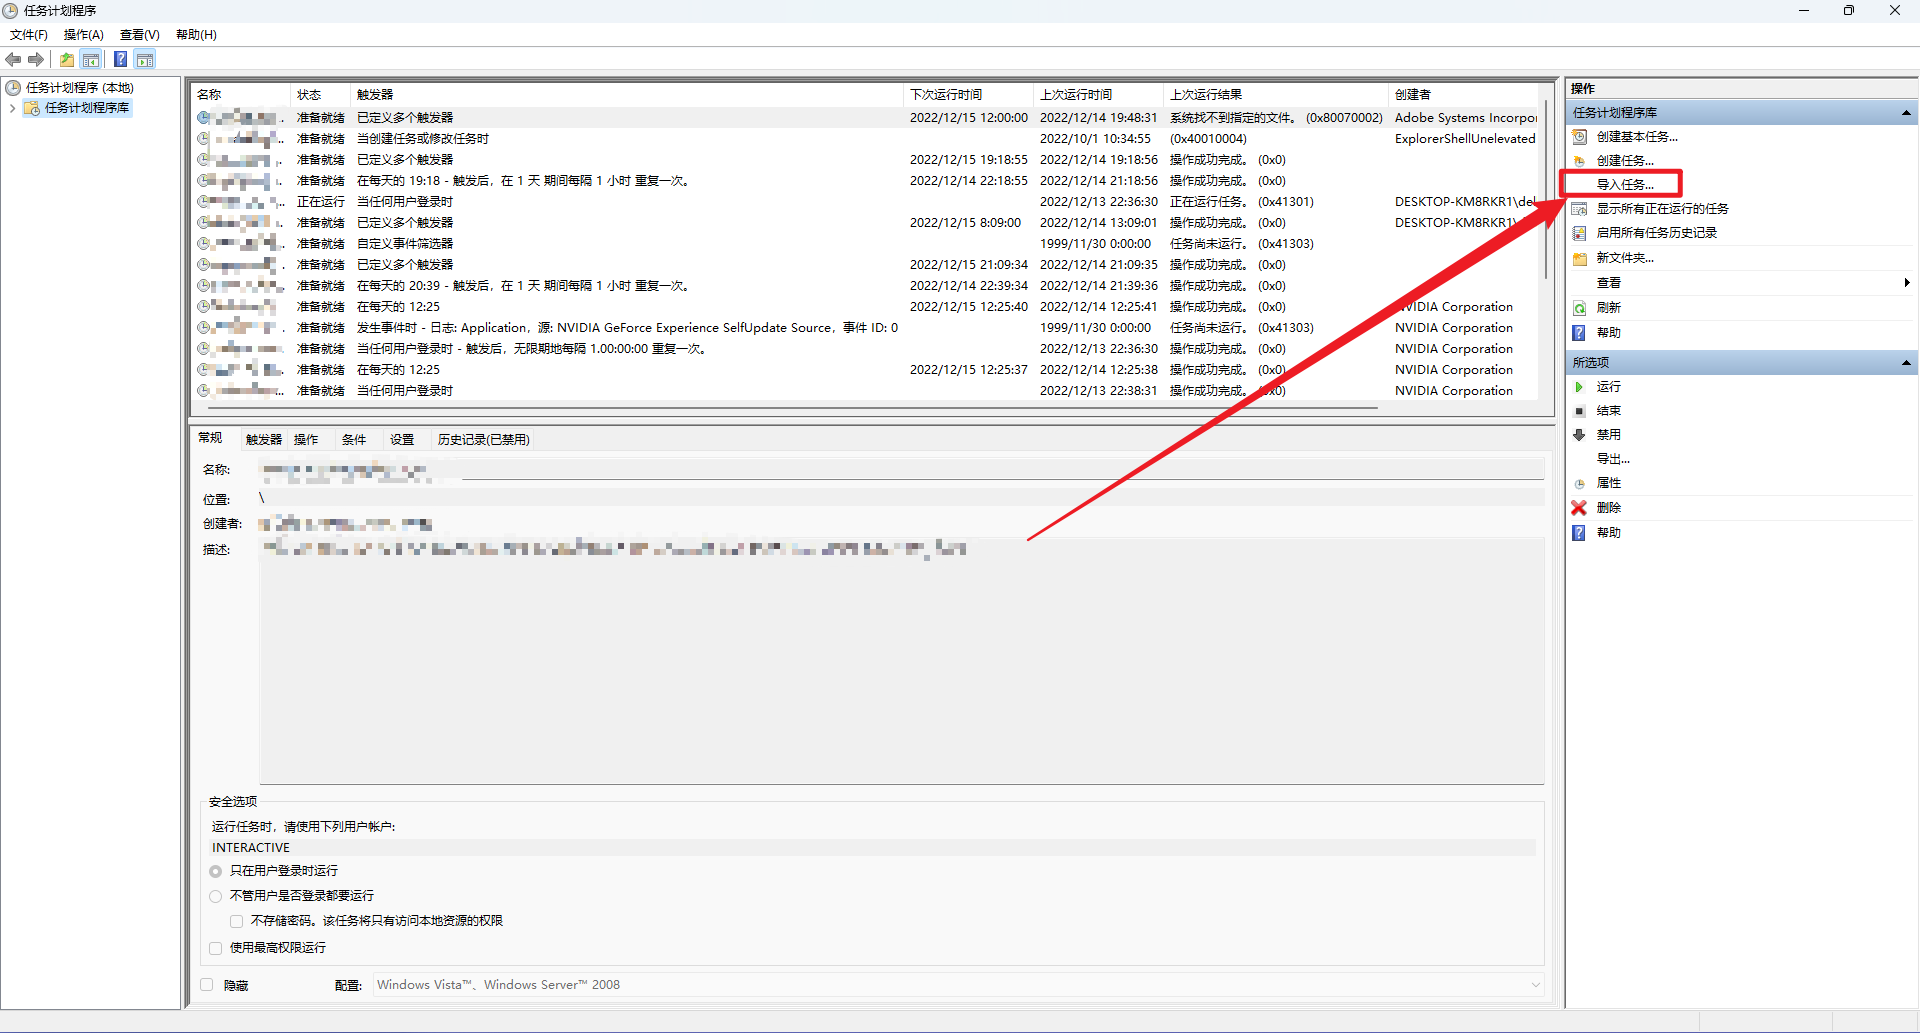The image size is (1920, 1033).
Task: Open the 帮助(H) menu
Action: [x=196, y=35]
